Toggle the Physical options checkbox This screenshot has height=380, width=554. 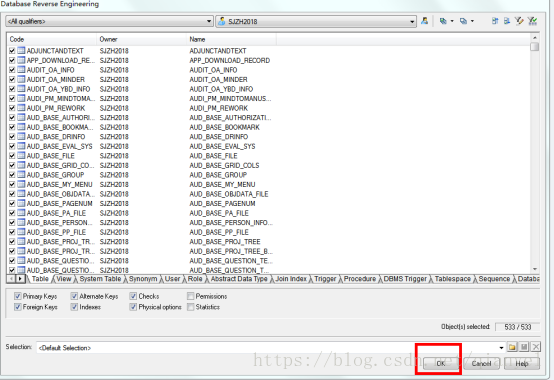coord(133,307)
